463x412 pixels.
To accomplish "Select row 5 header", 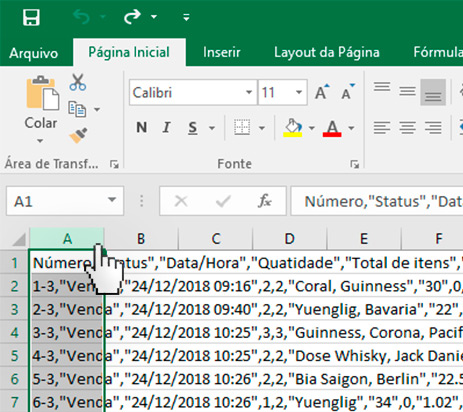I will [x=14, y=355].
